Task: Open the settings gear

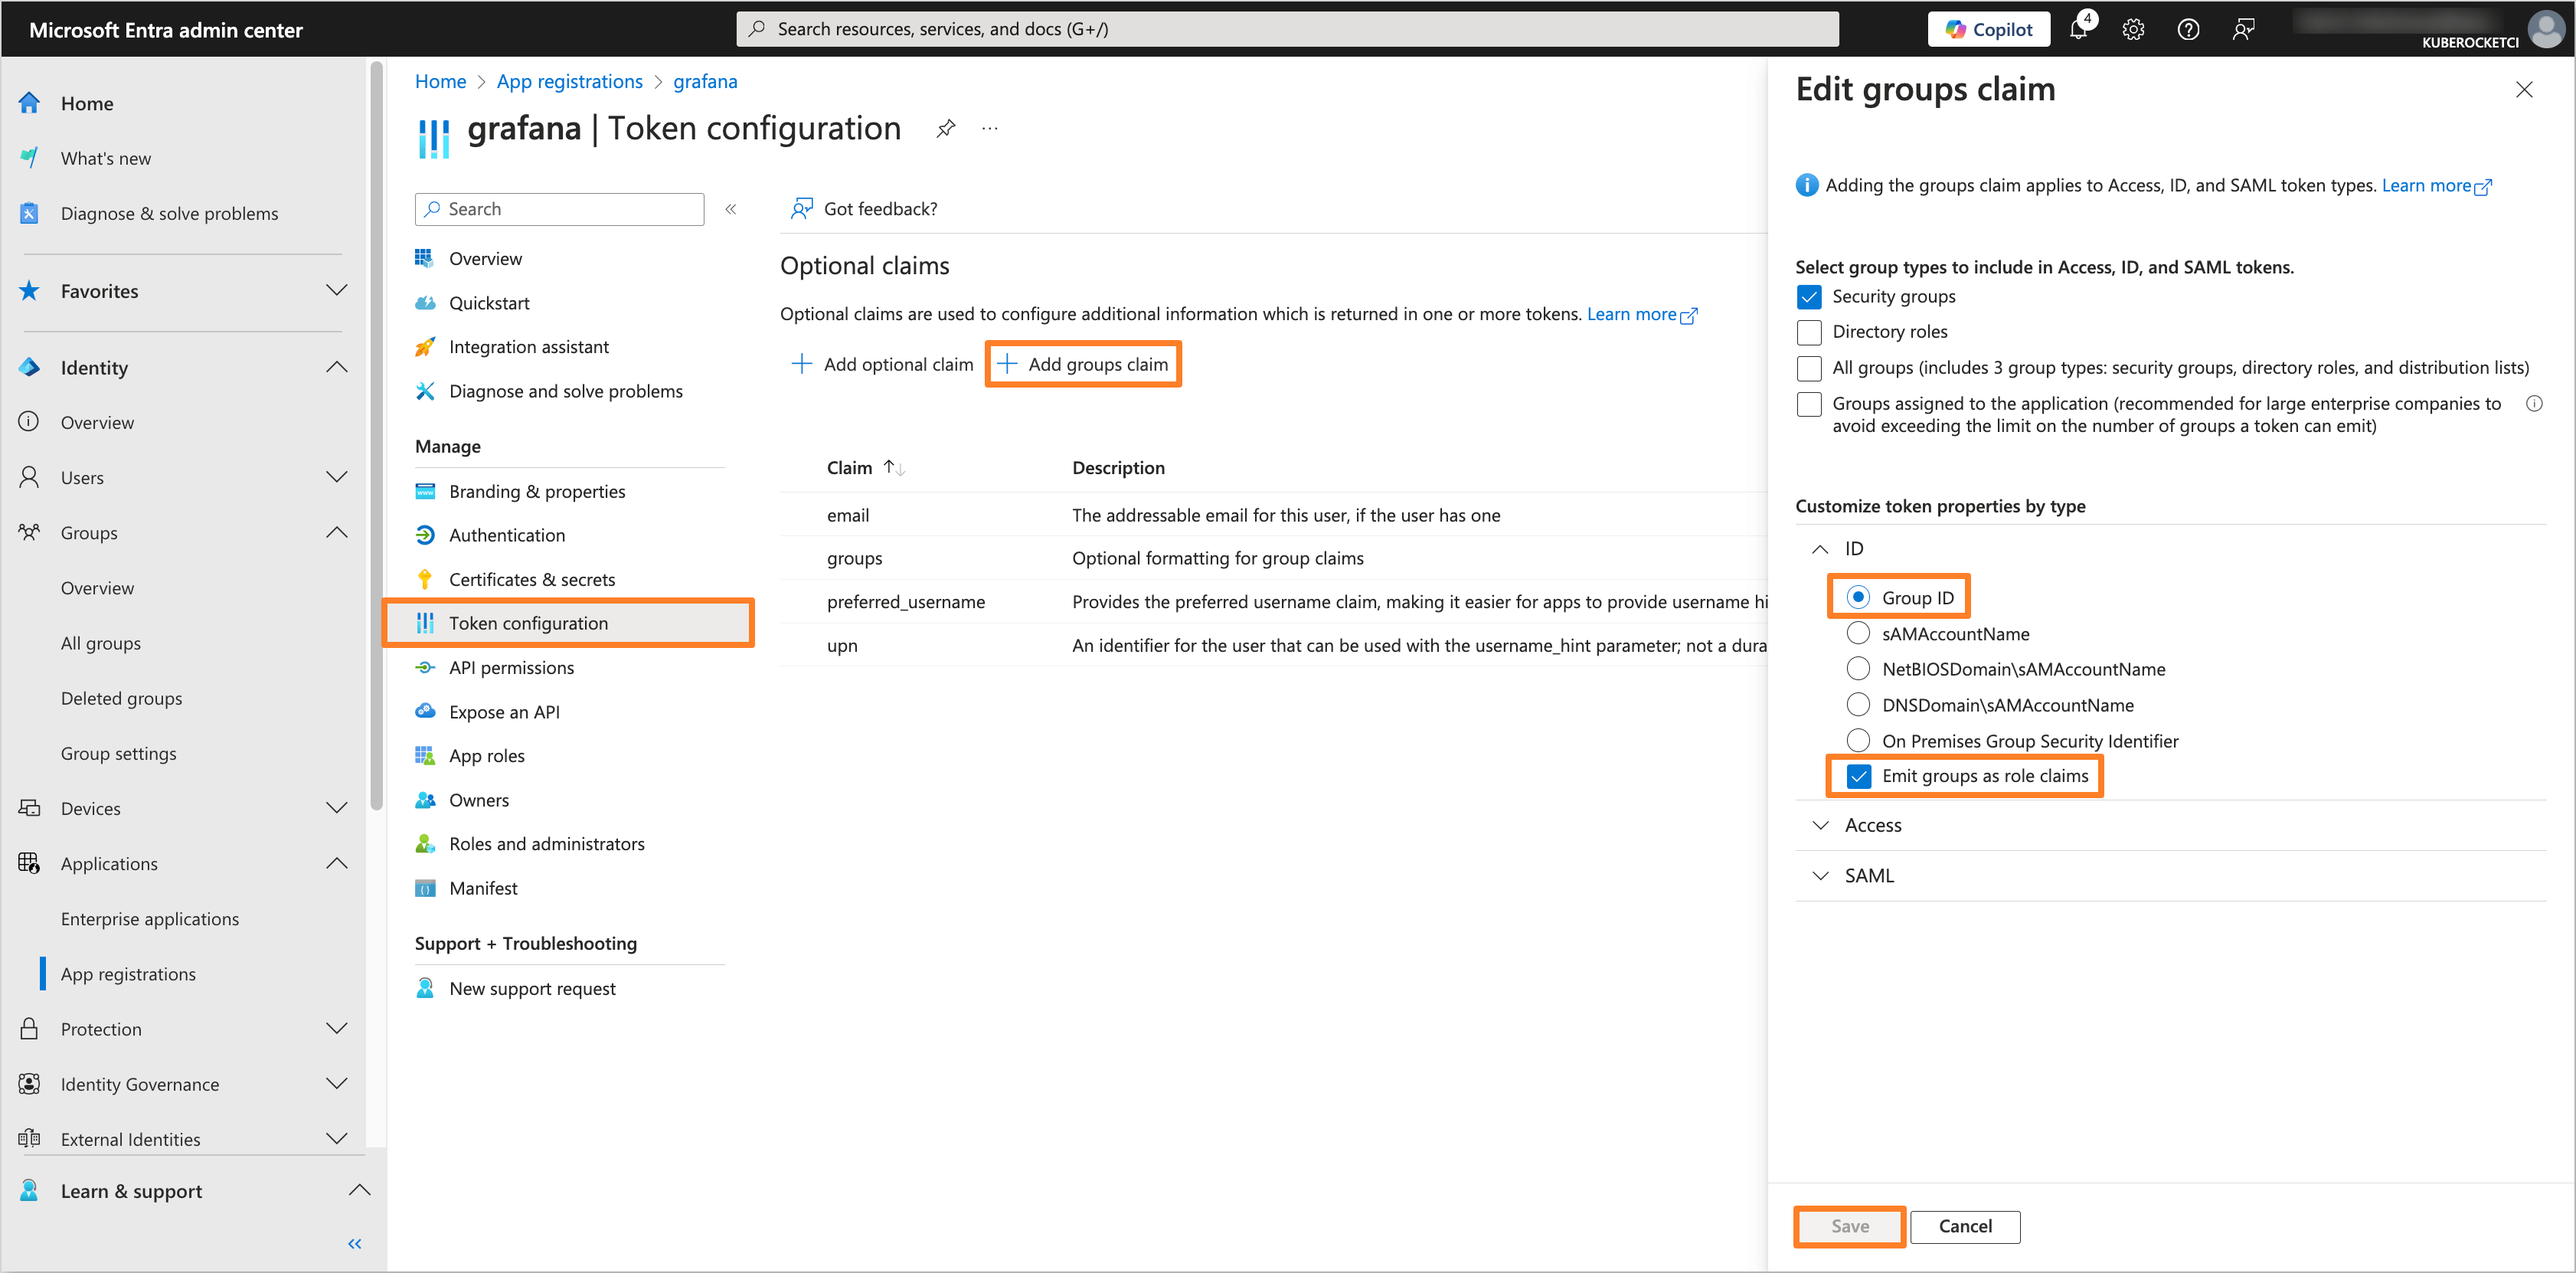Action: [x=2133, y=29]
